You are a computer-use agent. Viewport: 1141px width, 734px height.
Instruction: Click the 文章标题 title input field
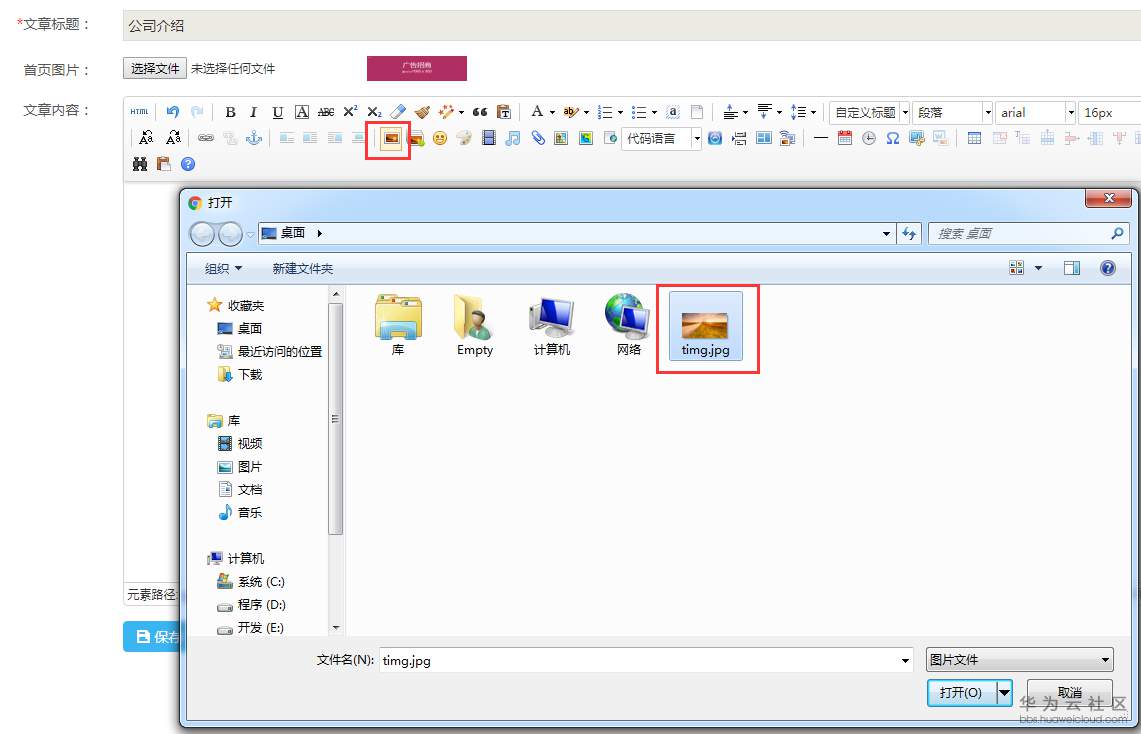click(632, 25)
